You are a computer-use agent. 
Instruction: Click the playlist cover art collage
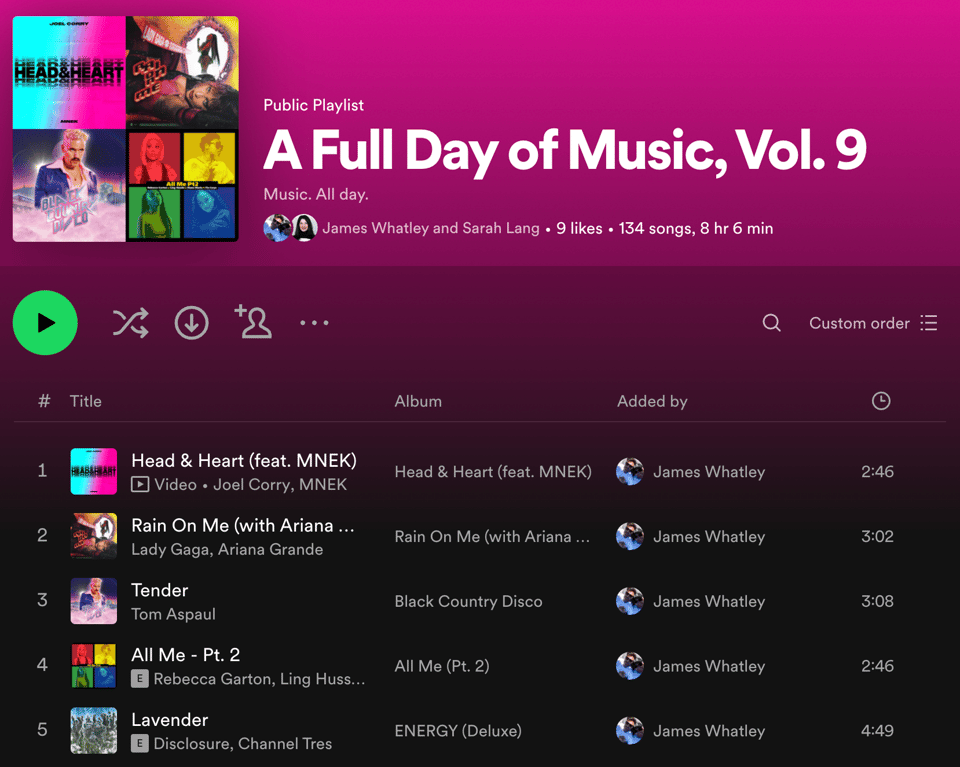[126, 129]
